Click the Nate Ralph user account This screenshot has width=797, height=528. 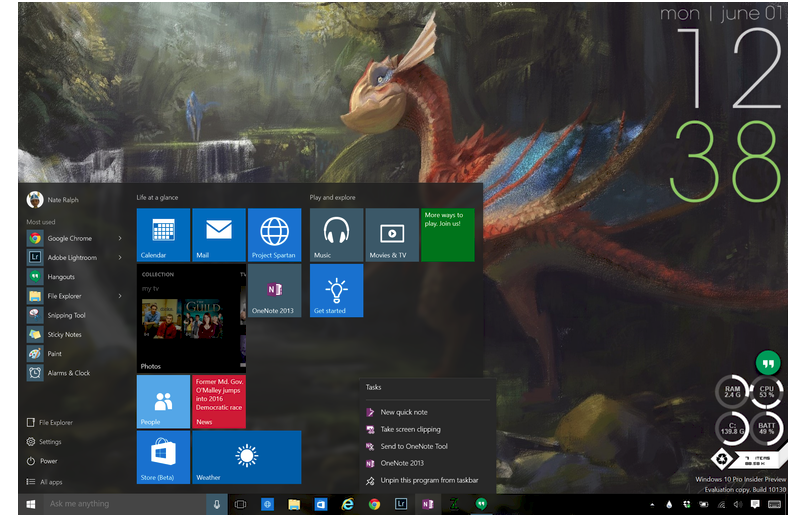[53, 200]
